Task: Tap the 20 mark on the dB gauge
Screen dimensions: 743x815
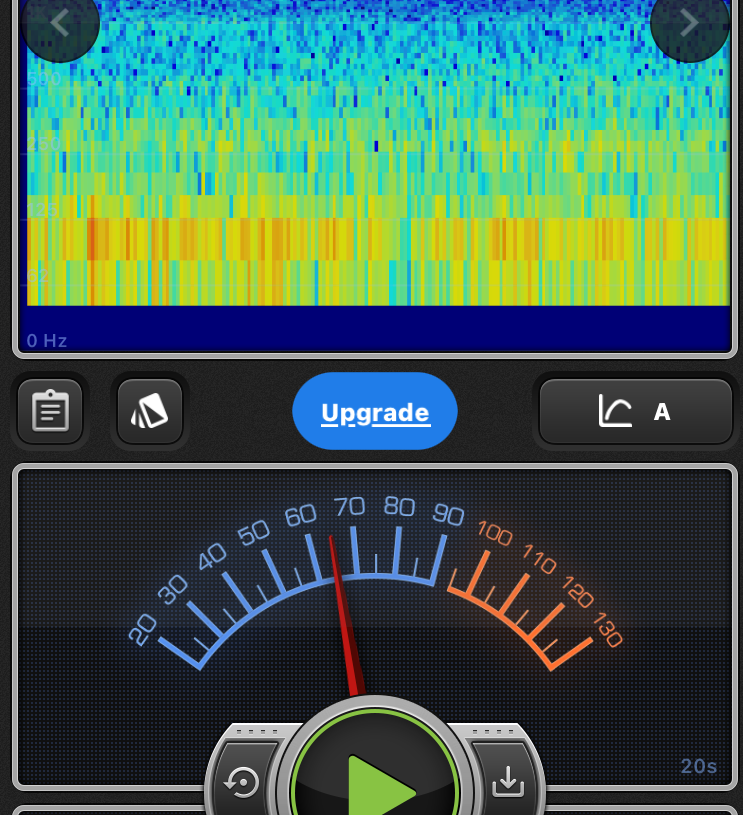Action: [x=143, y=629]
